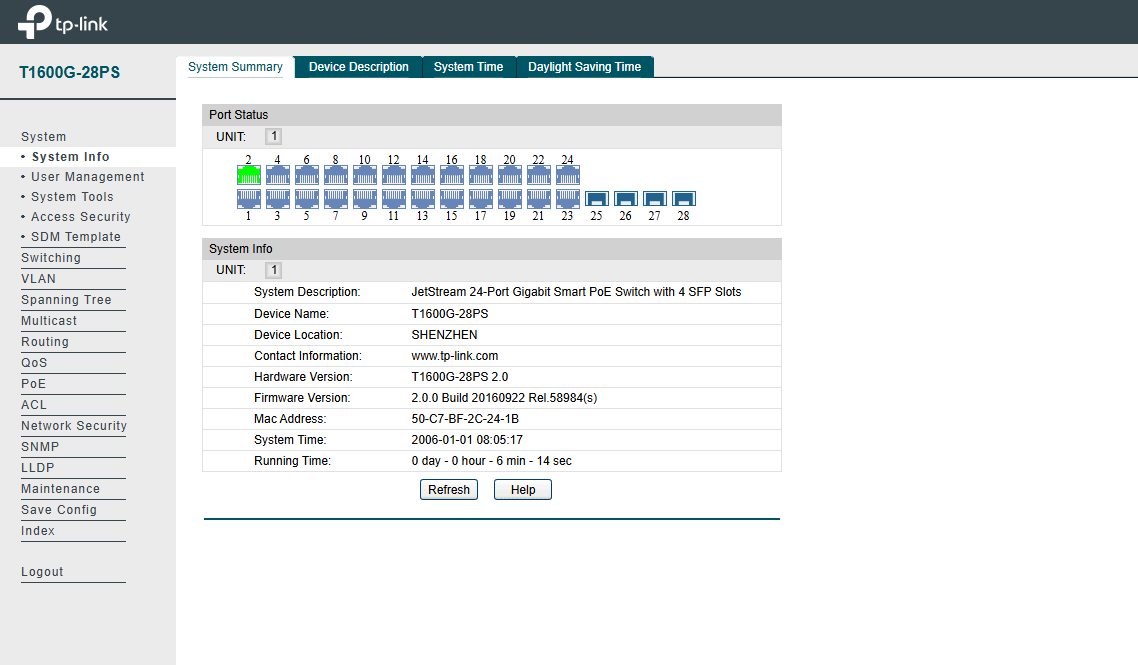The height and width of the screenshot is (665, 1138).
Task: Click the Refresh button
Action: point(448,490)
